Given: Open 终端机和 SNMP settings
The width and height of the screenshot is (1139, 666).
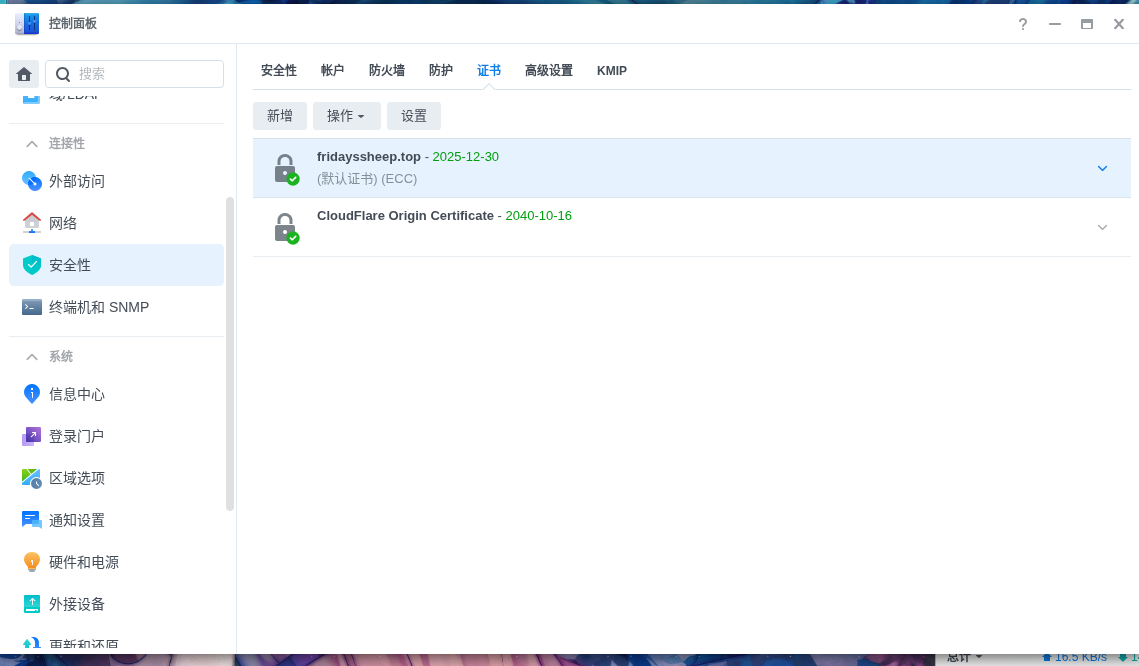Looking at the screenshot, I should click(99, 307).
